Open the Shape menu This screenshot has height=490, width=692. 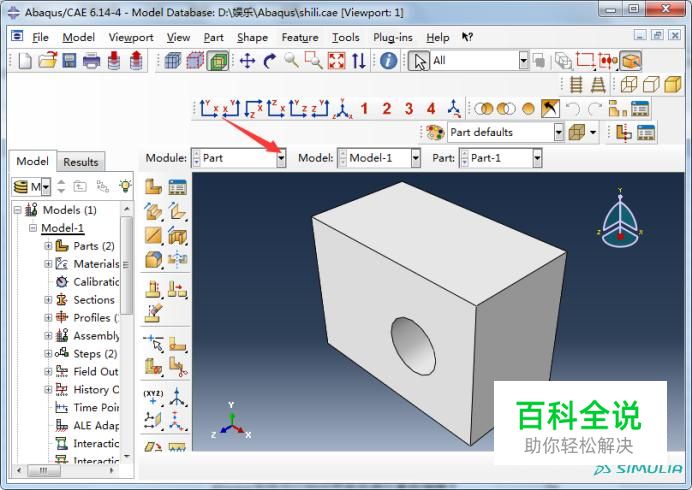point(252,38)
